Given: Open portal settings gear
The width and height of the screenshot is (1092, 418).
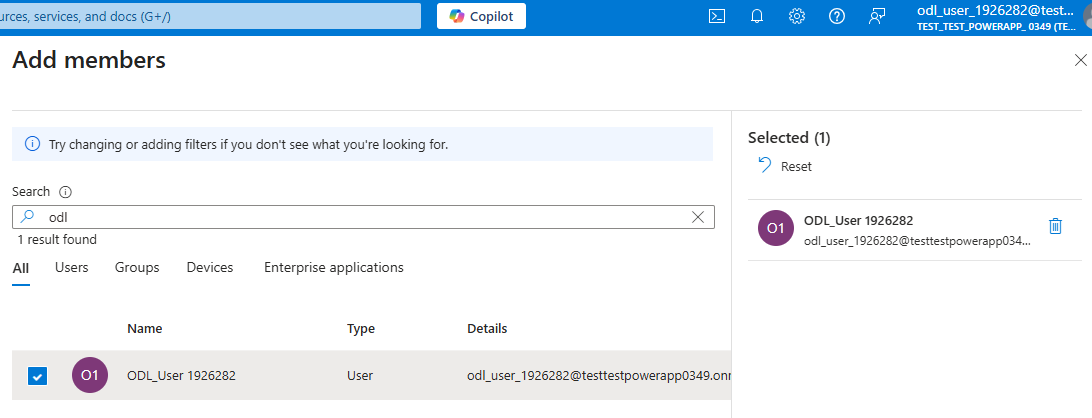Looking at the screenshot, I should pos(797,16).
